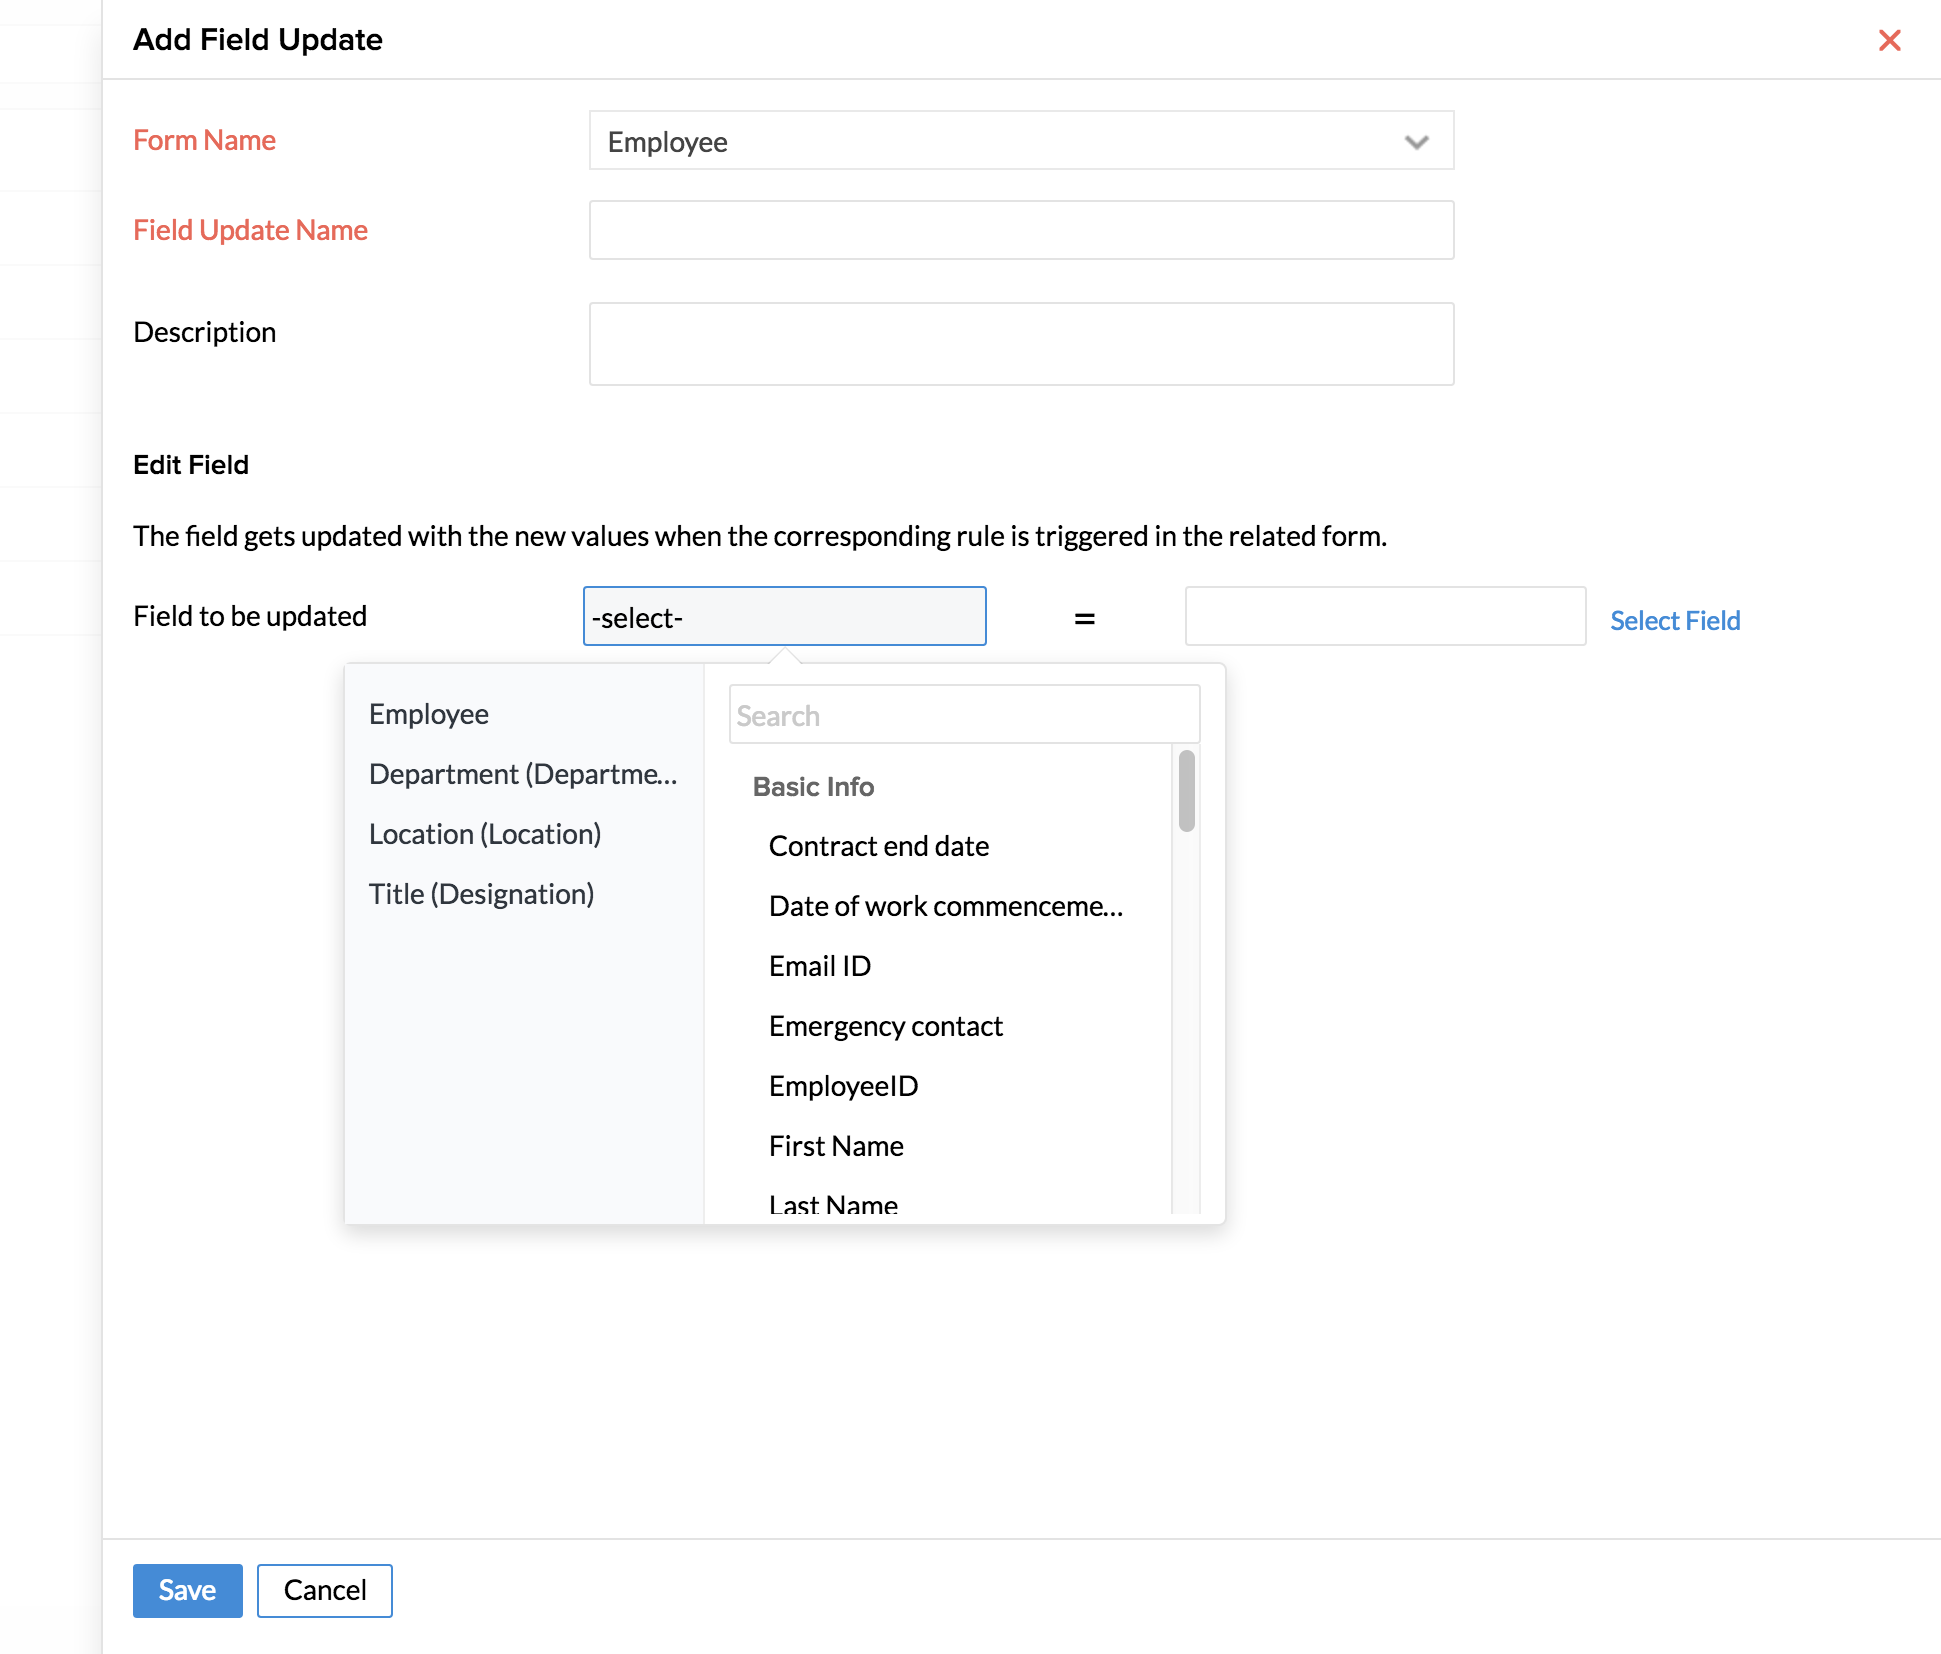Choose Location (Location) form entry
Viewport: 1941px width, 1654px height.
point(485,834)
